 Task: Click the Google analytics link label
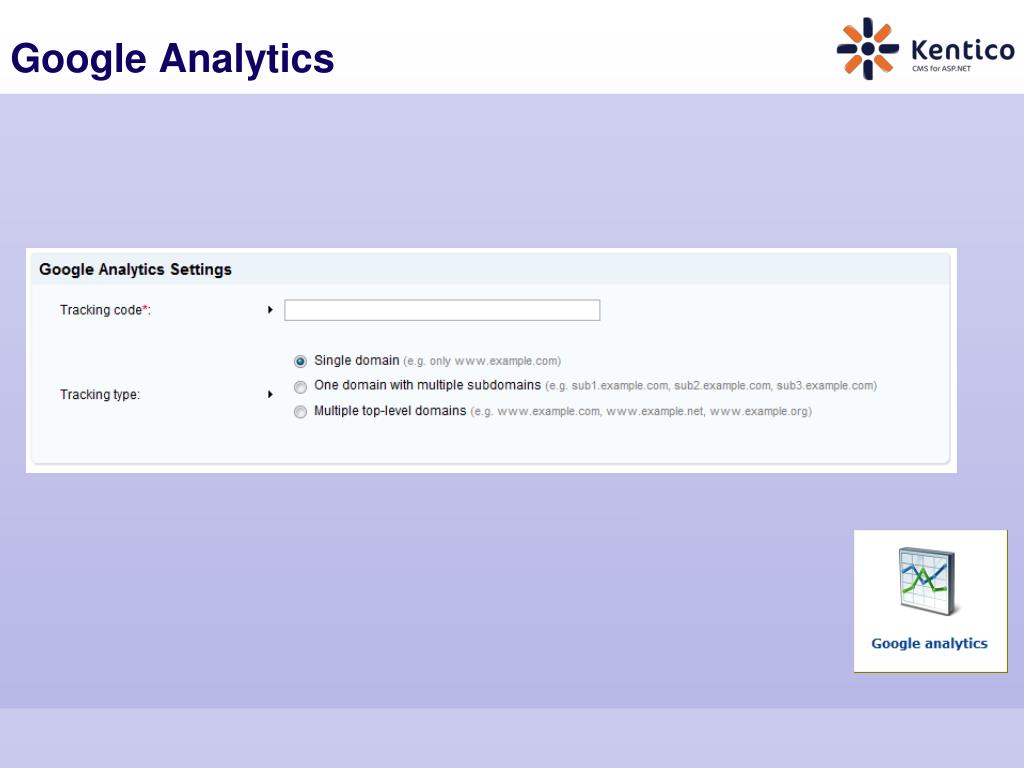click(929, 643)
